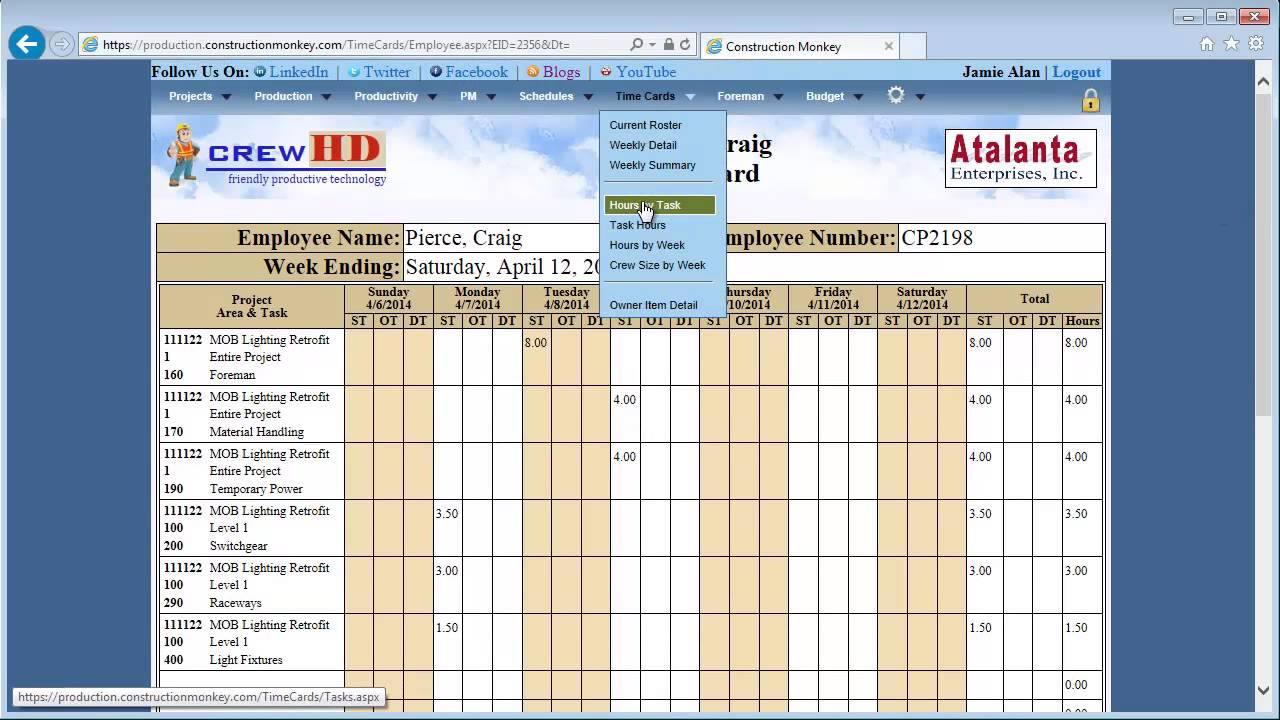The height and width of the screenshot is (720, 1280).
Task: Open the Facebook link
Action: (x=477, y=72)
